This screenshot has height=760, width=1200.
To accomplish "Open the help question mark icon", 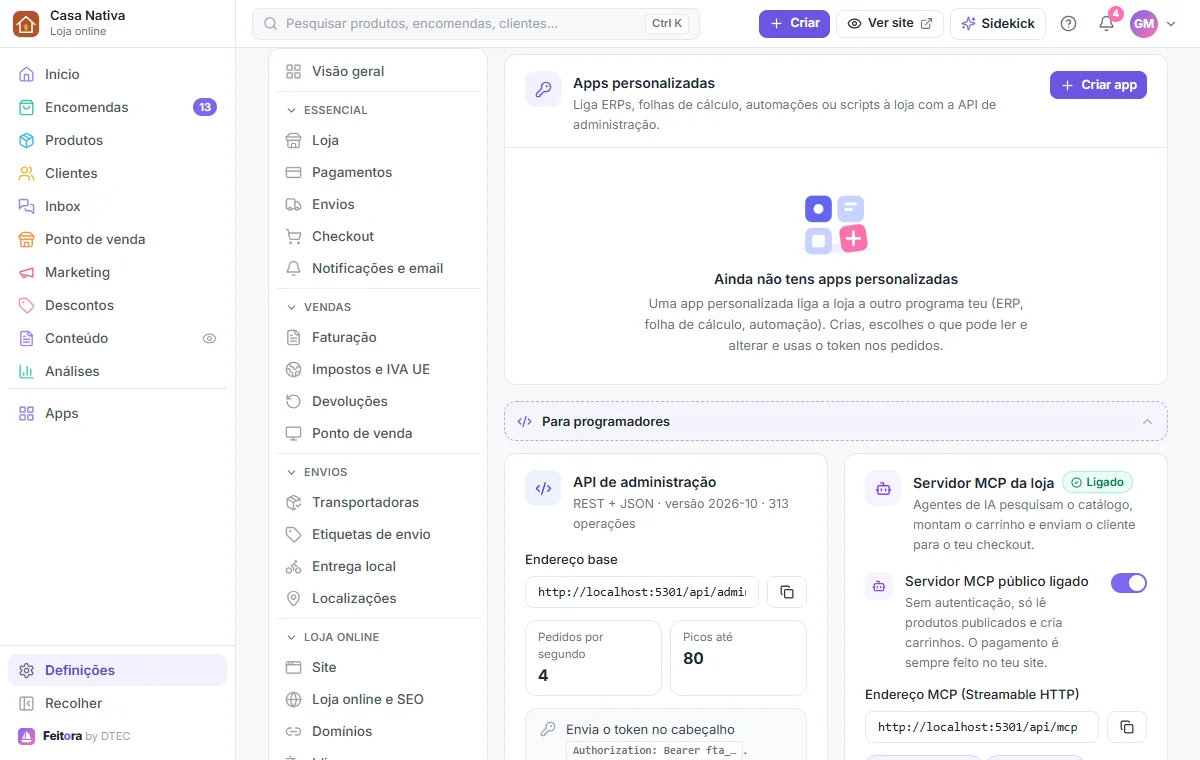I will [1068, 24].
